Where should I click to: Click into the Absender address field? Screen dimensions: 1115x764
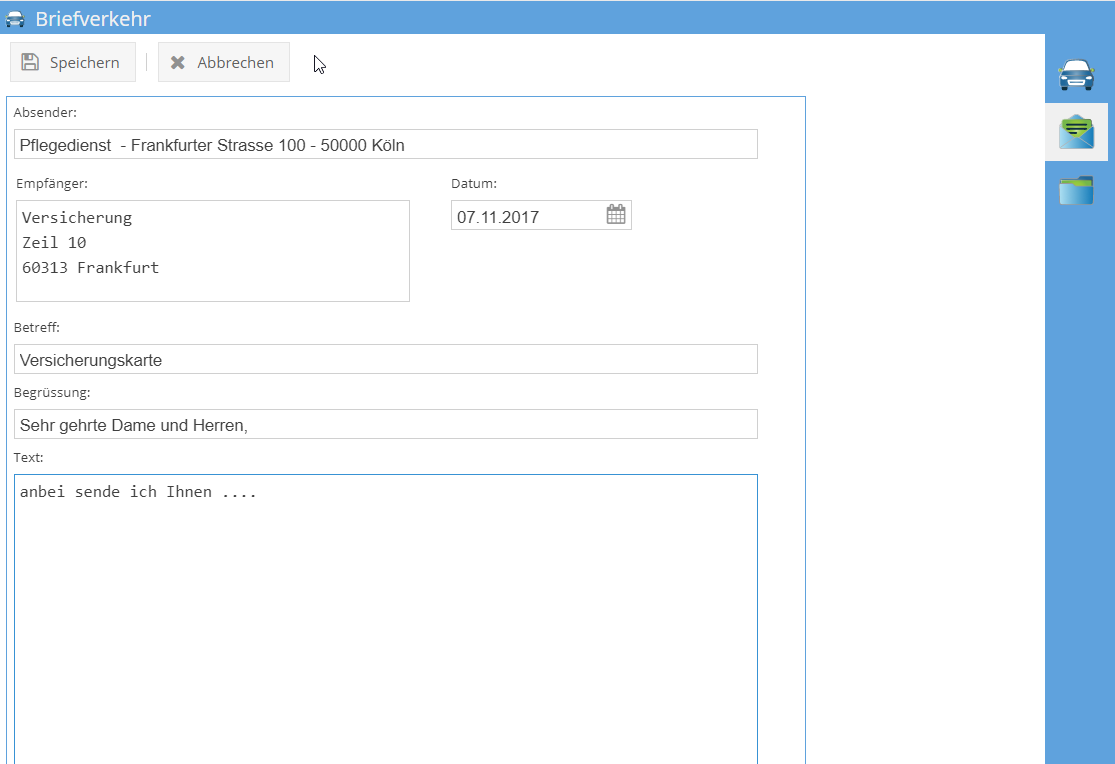point(385,145)
